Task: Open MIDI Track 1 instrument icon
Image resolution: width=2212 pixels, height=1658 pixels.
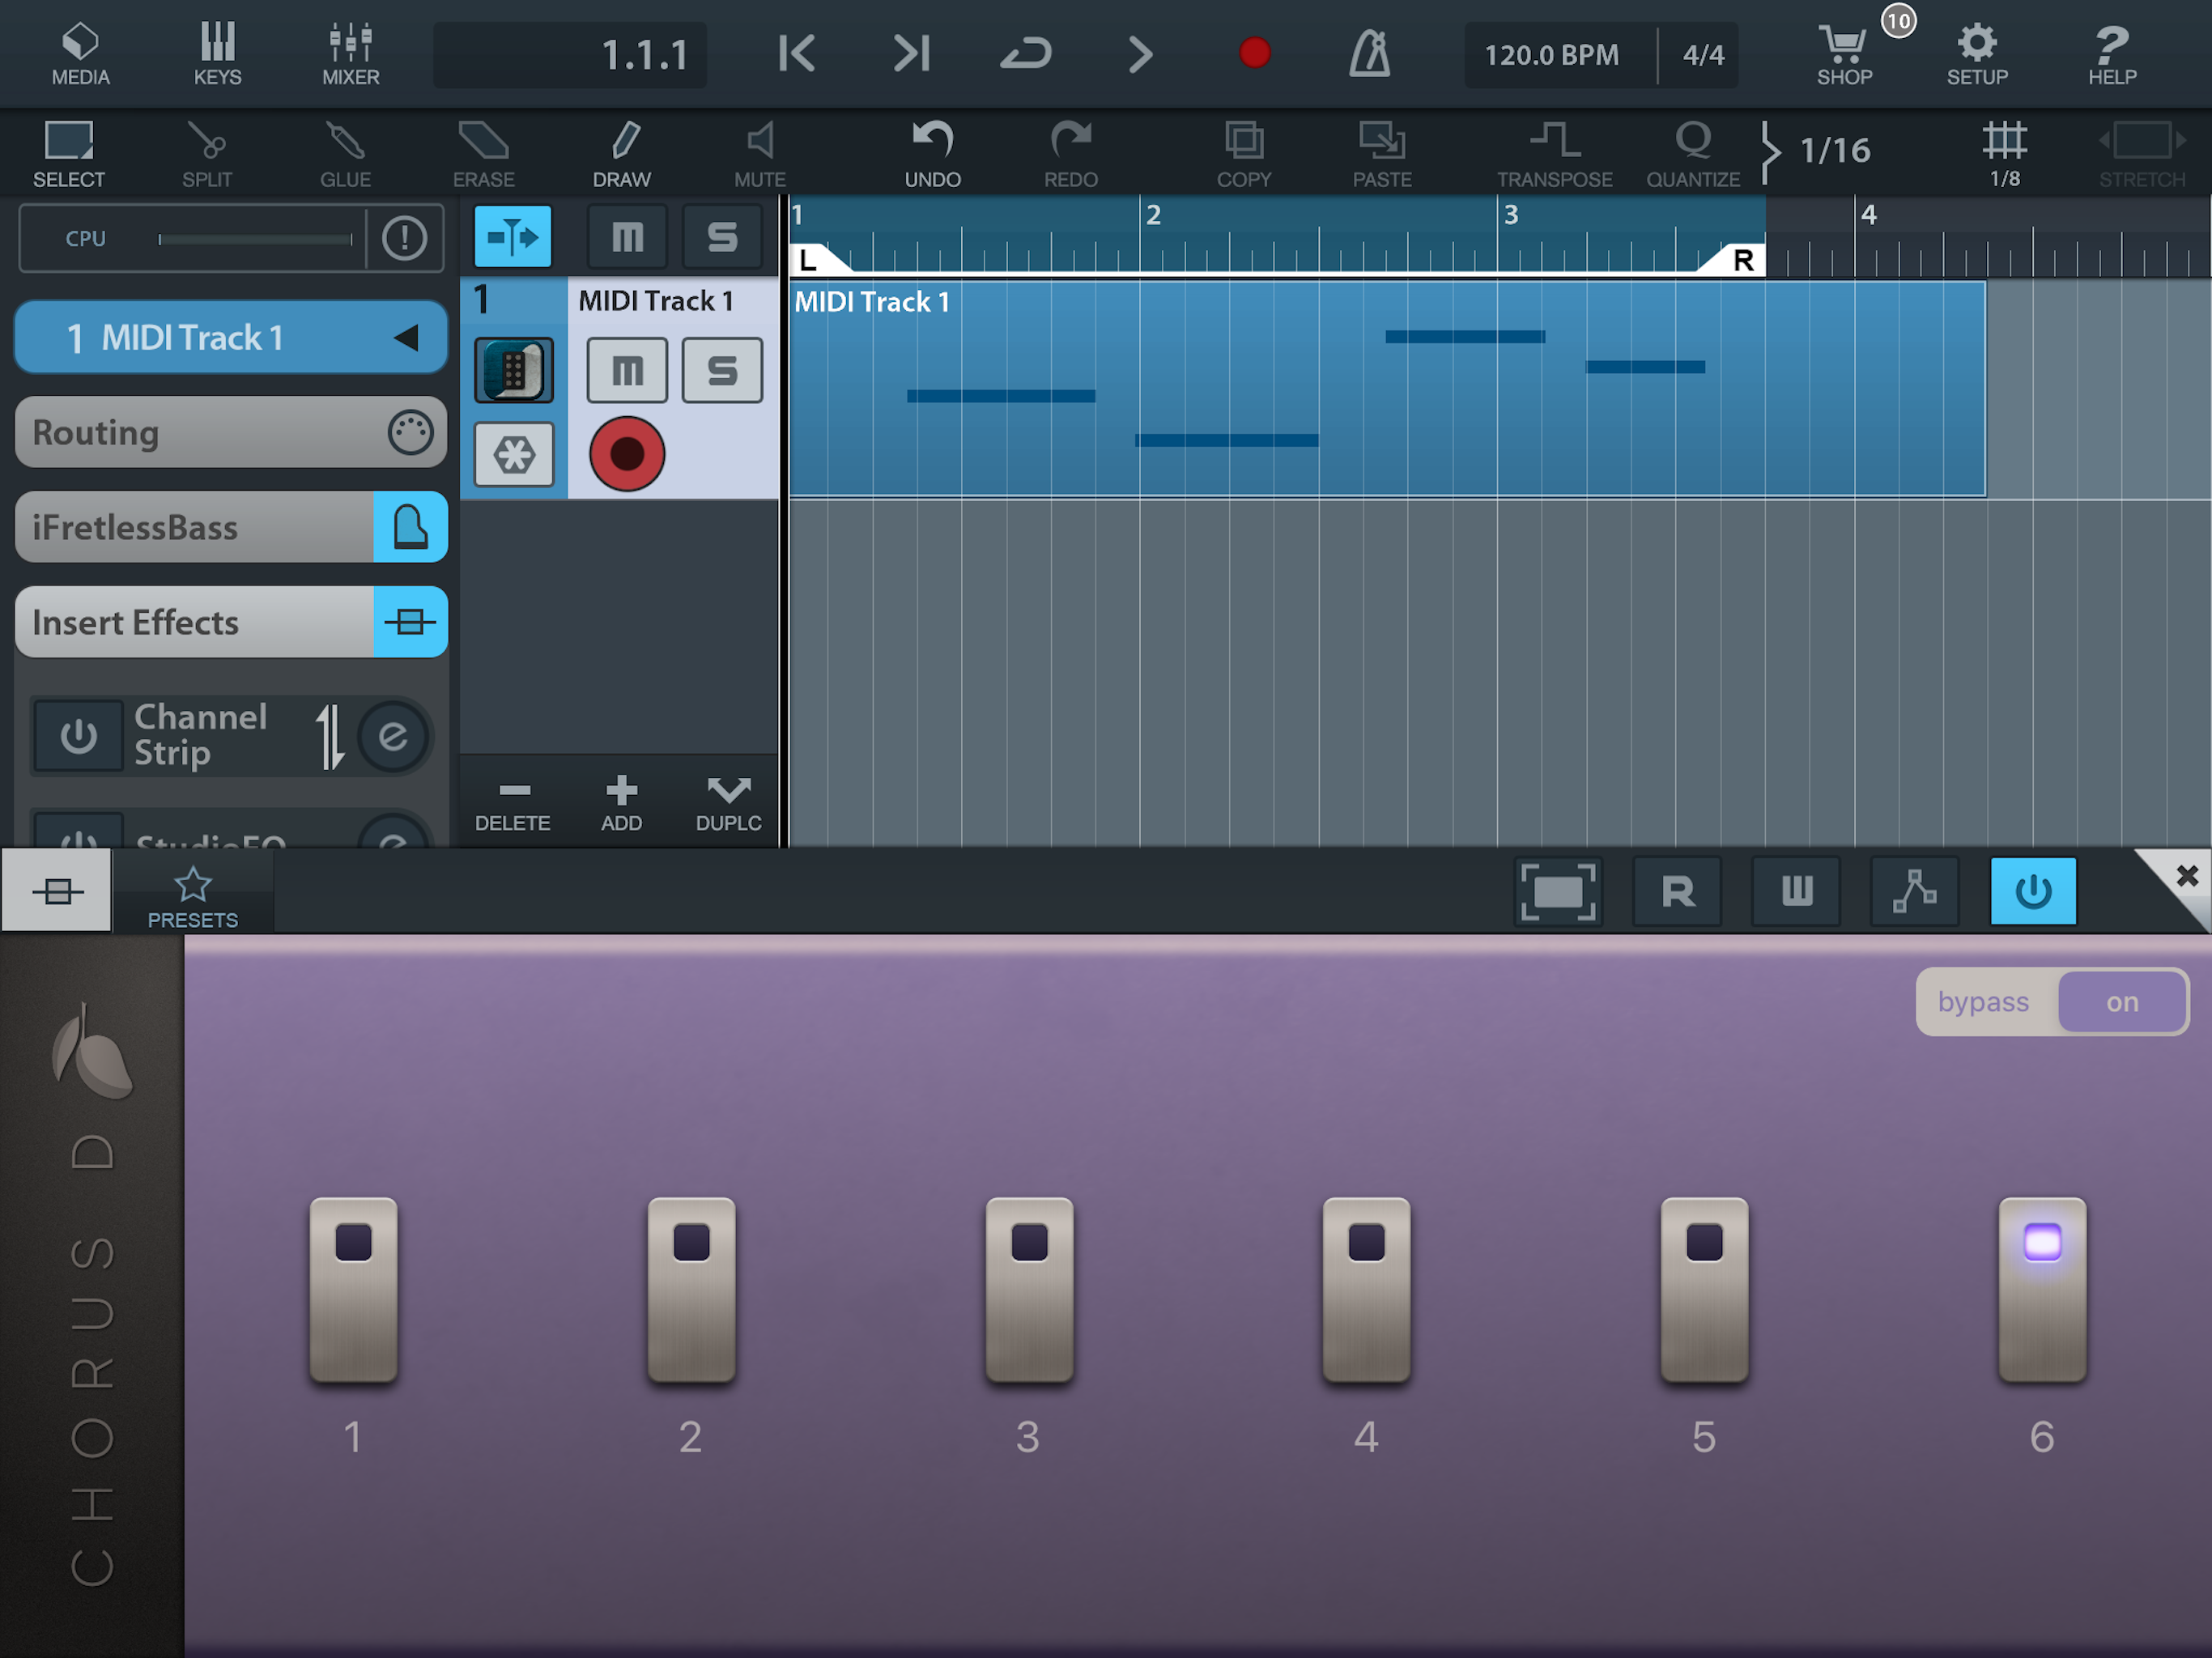Action: (x=513, y=371)
